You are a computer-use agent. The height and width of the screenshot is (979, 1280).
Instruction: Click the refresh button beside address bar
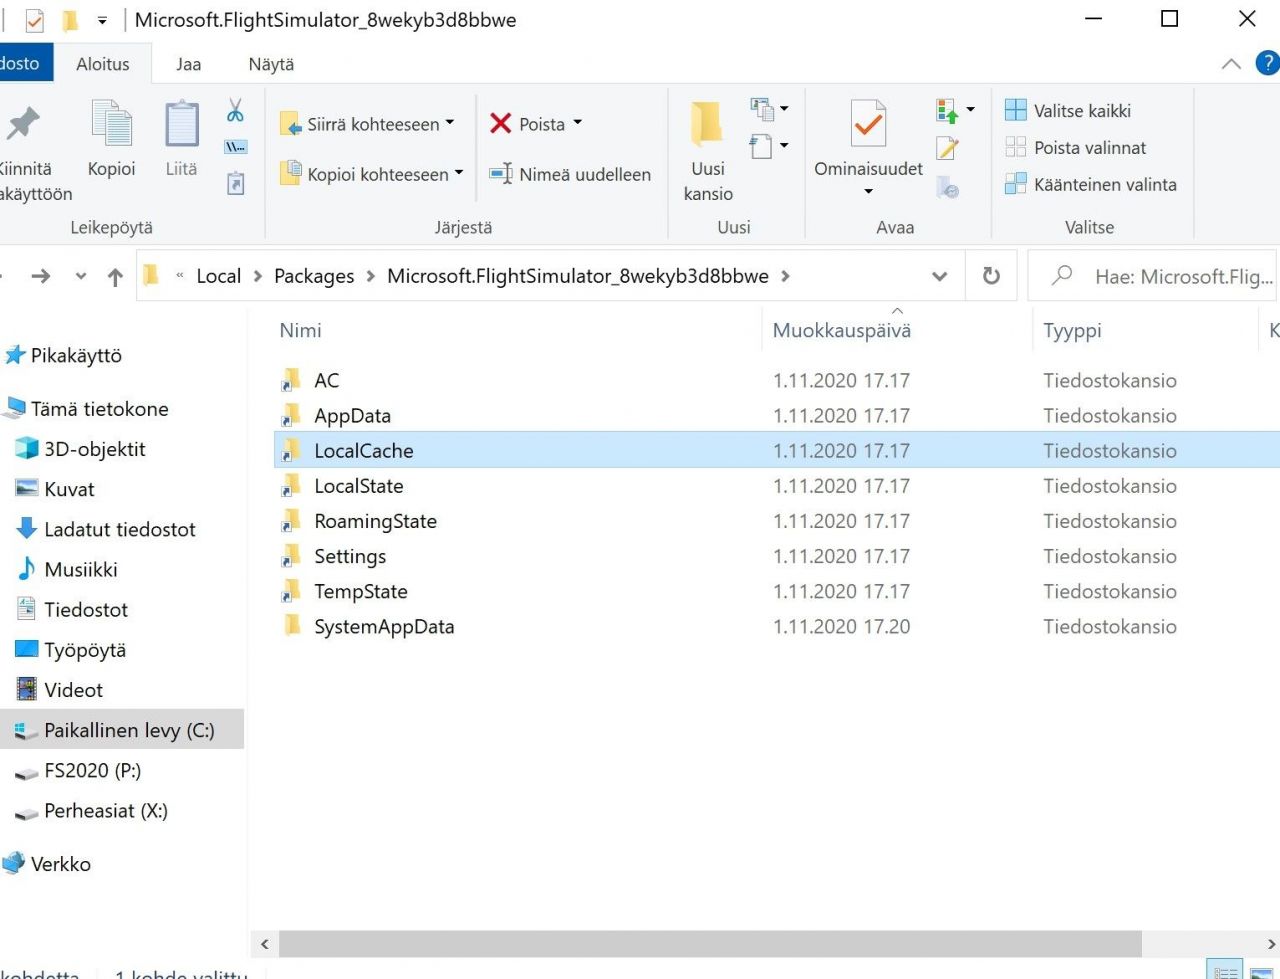pyautogui.click(x=991, y=276)
